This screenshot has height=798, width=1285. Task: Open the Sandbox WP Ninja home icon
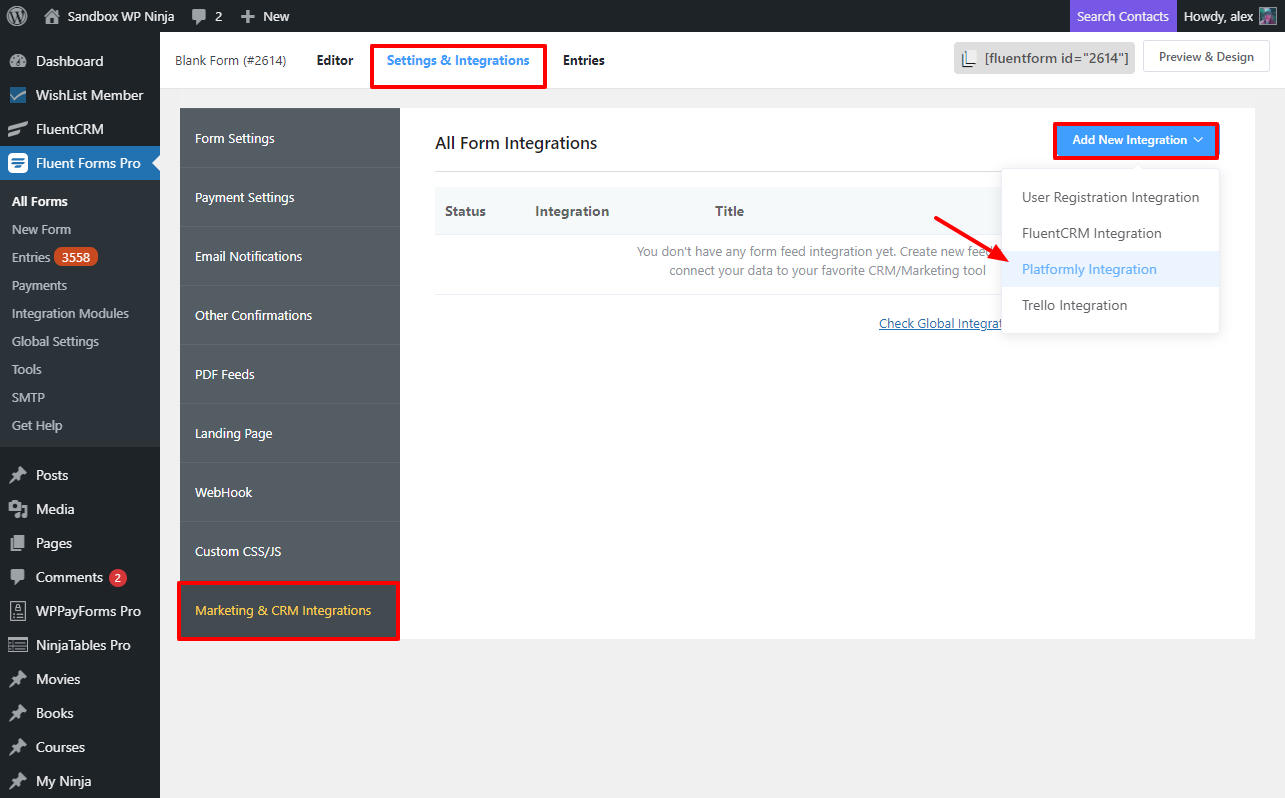tap(52, 16)
